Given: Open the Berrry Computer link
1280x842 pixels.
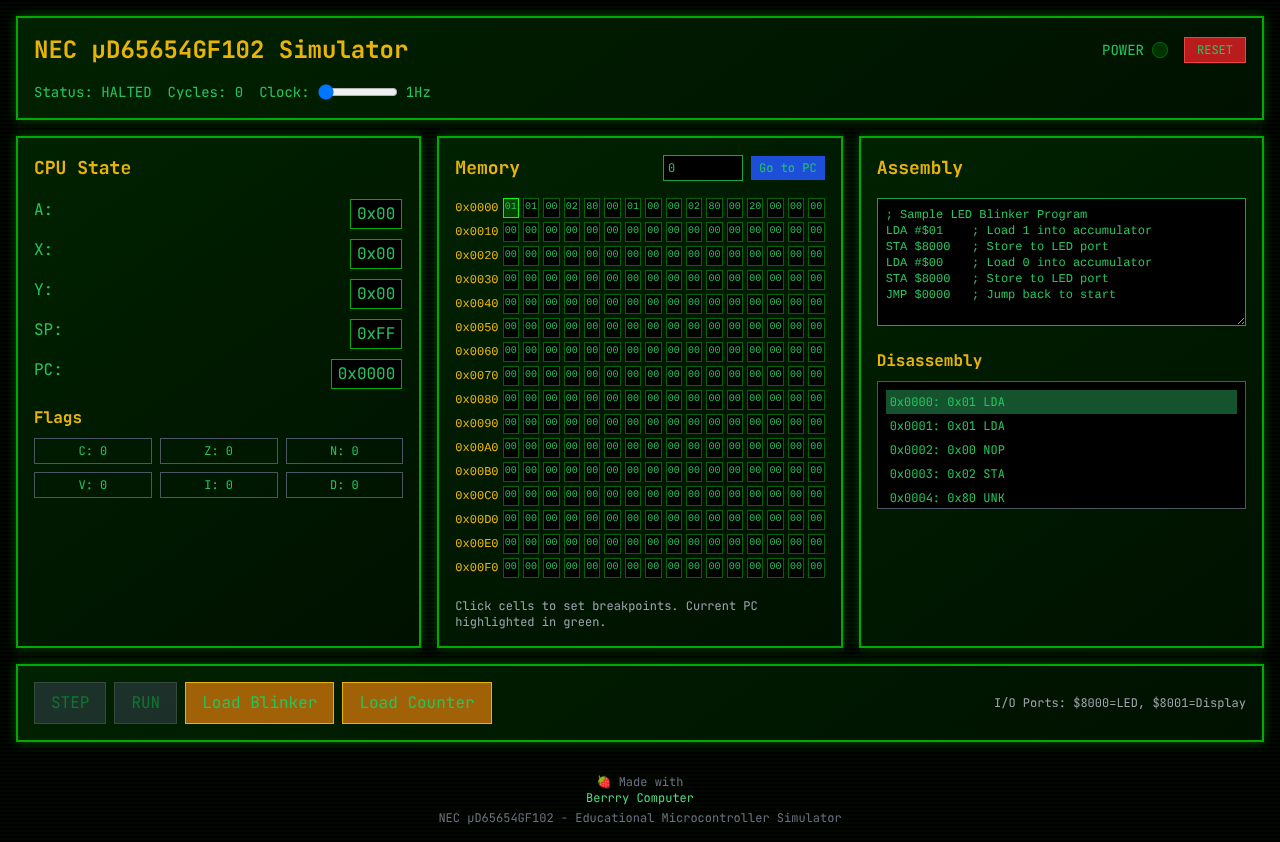Looking at the screenshot, I should [x=639, y=797].
